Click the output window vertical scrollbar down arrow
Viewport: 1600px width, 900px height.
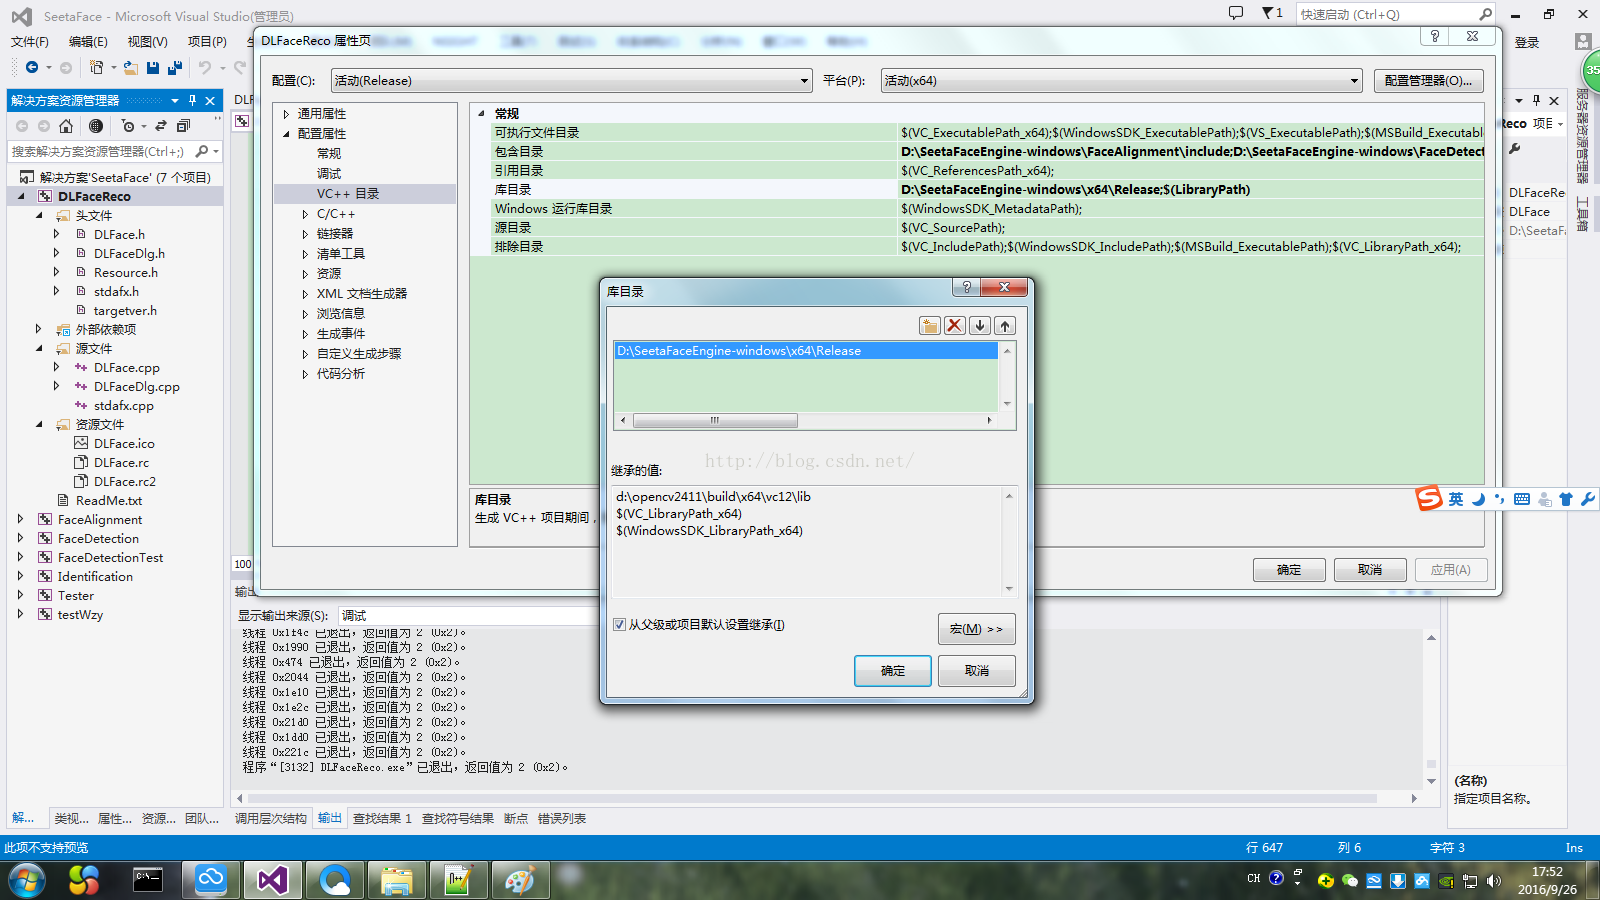(x=1431, y=781)
